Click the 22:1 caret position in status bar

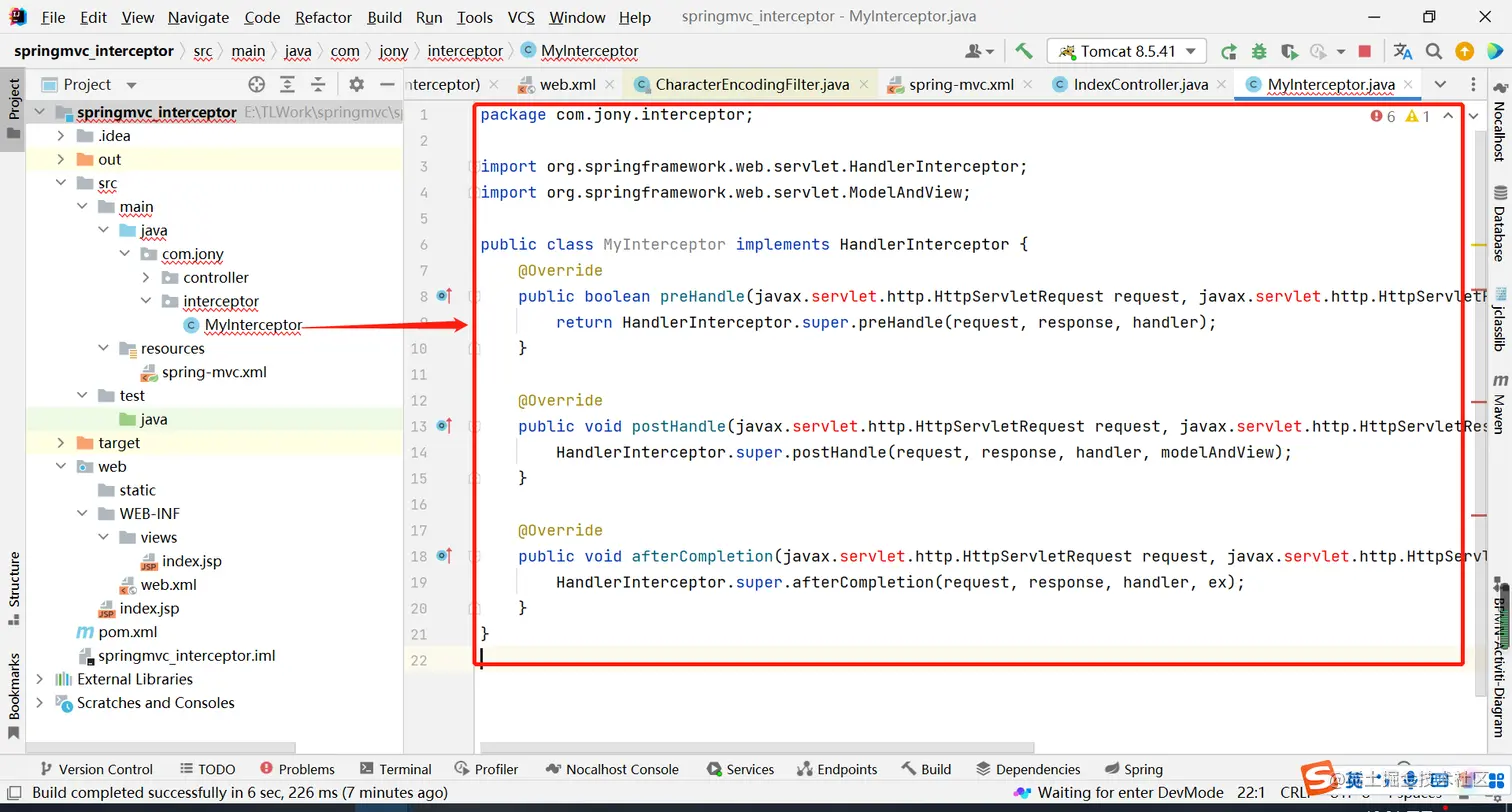[1251, 792]
